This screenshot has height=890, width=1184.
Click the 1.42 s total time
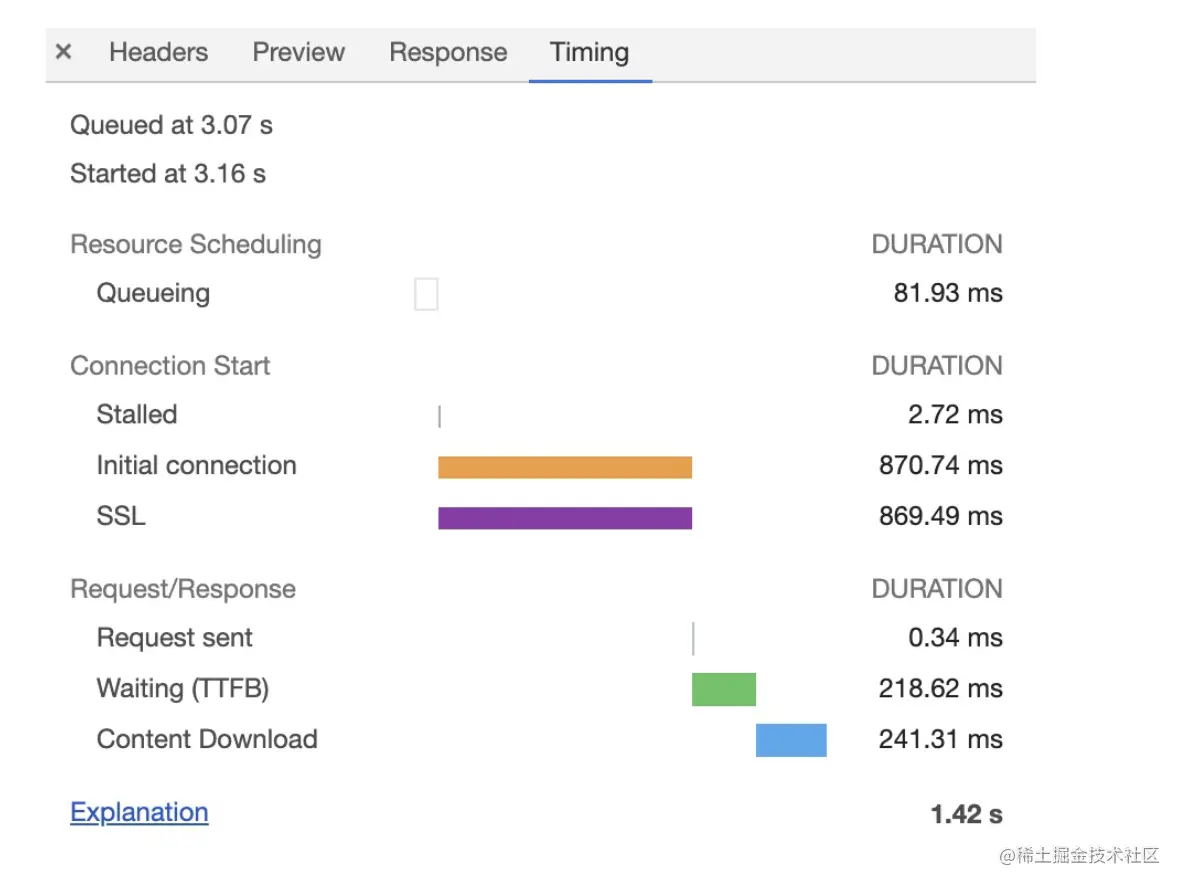(x=966, y=814)
